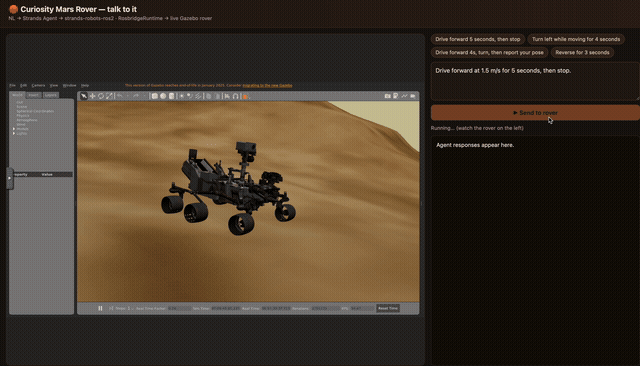
Task: Switch to the Insert tab
Action: pyautogui.click(x=34, y=95)
